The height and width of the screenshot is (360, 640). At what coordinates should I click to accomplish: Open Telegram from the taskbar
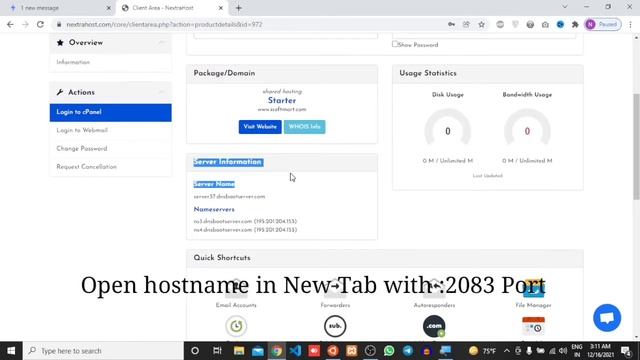(x=408, y=351)
